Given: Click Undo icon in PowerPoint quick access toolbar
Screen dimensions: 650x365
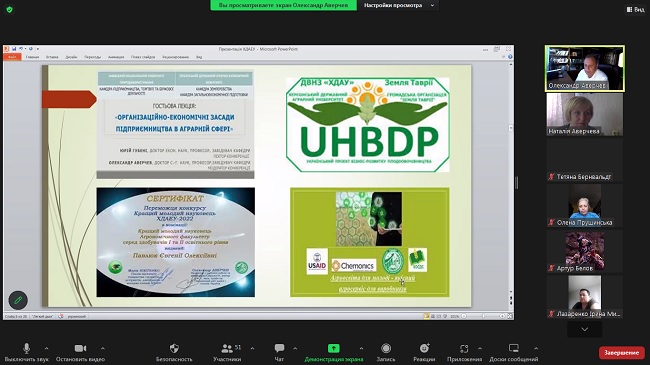Looking at the screenshot, I should [x=21, y=49].
